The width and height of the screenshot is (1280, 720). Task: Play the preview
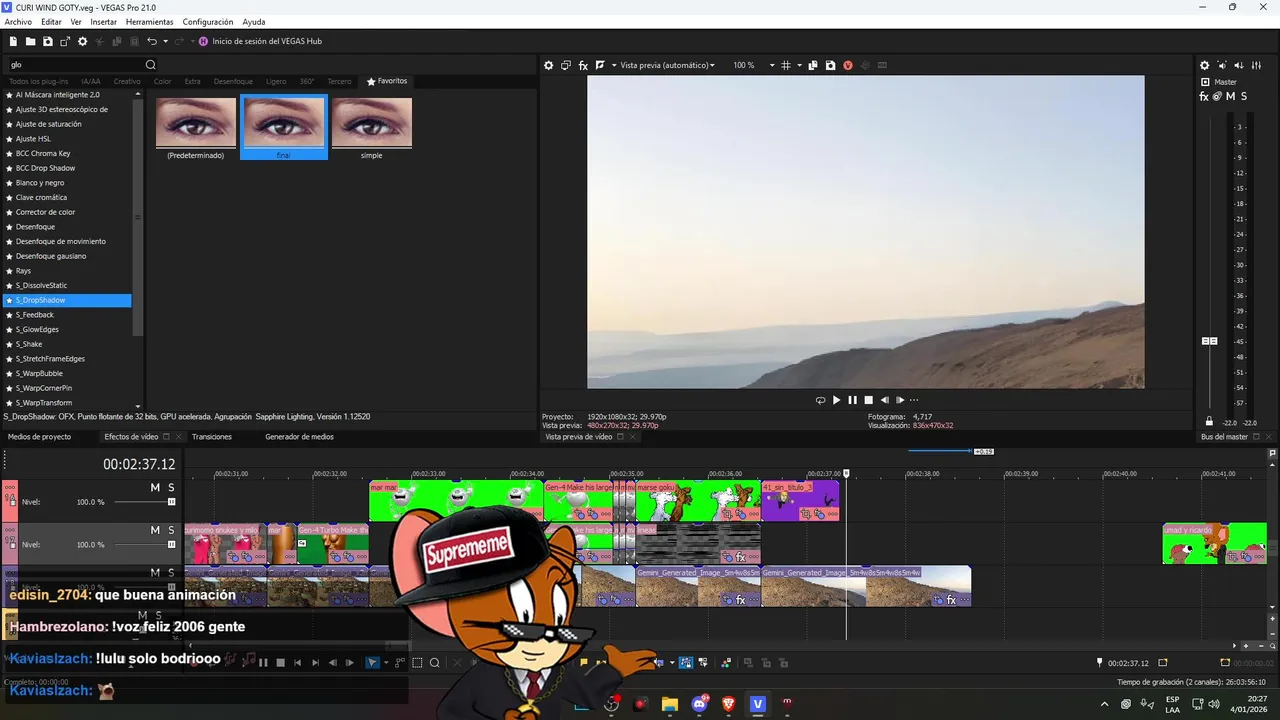pyautogui.click(x=837, y=400)
